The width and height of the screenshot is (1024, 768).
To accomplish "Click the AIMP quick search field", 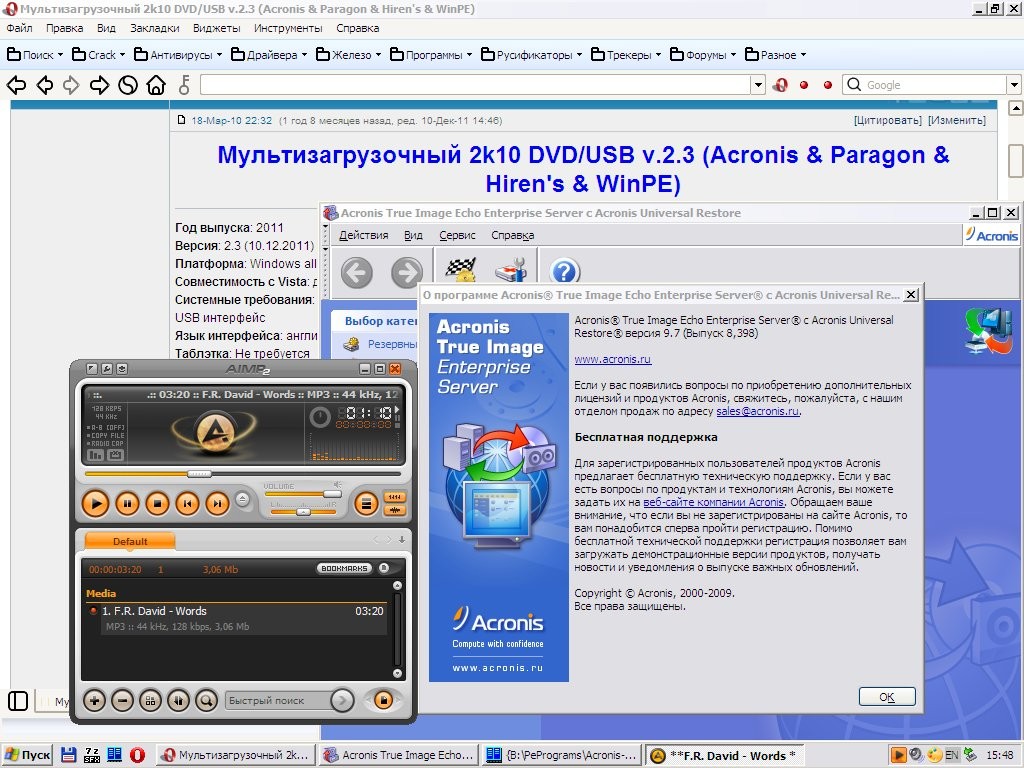I will [x=277, y=701].
